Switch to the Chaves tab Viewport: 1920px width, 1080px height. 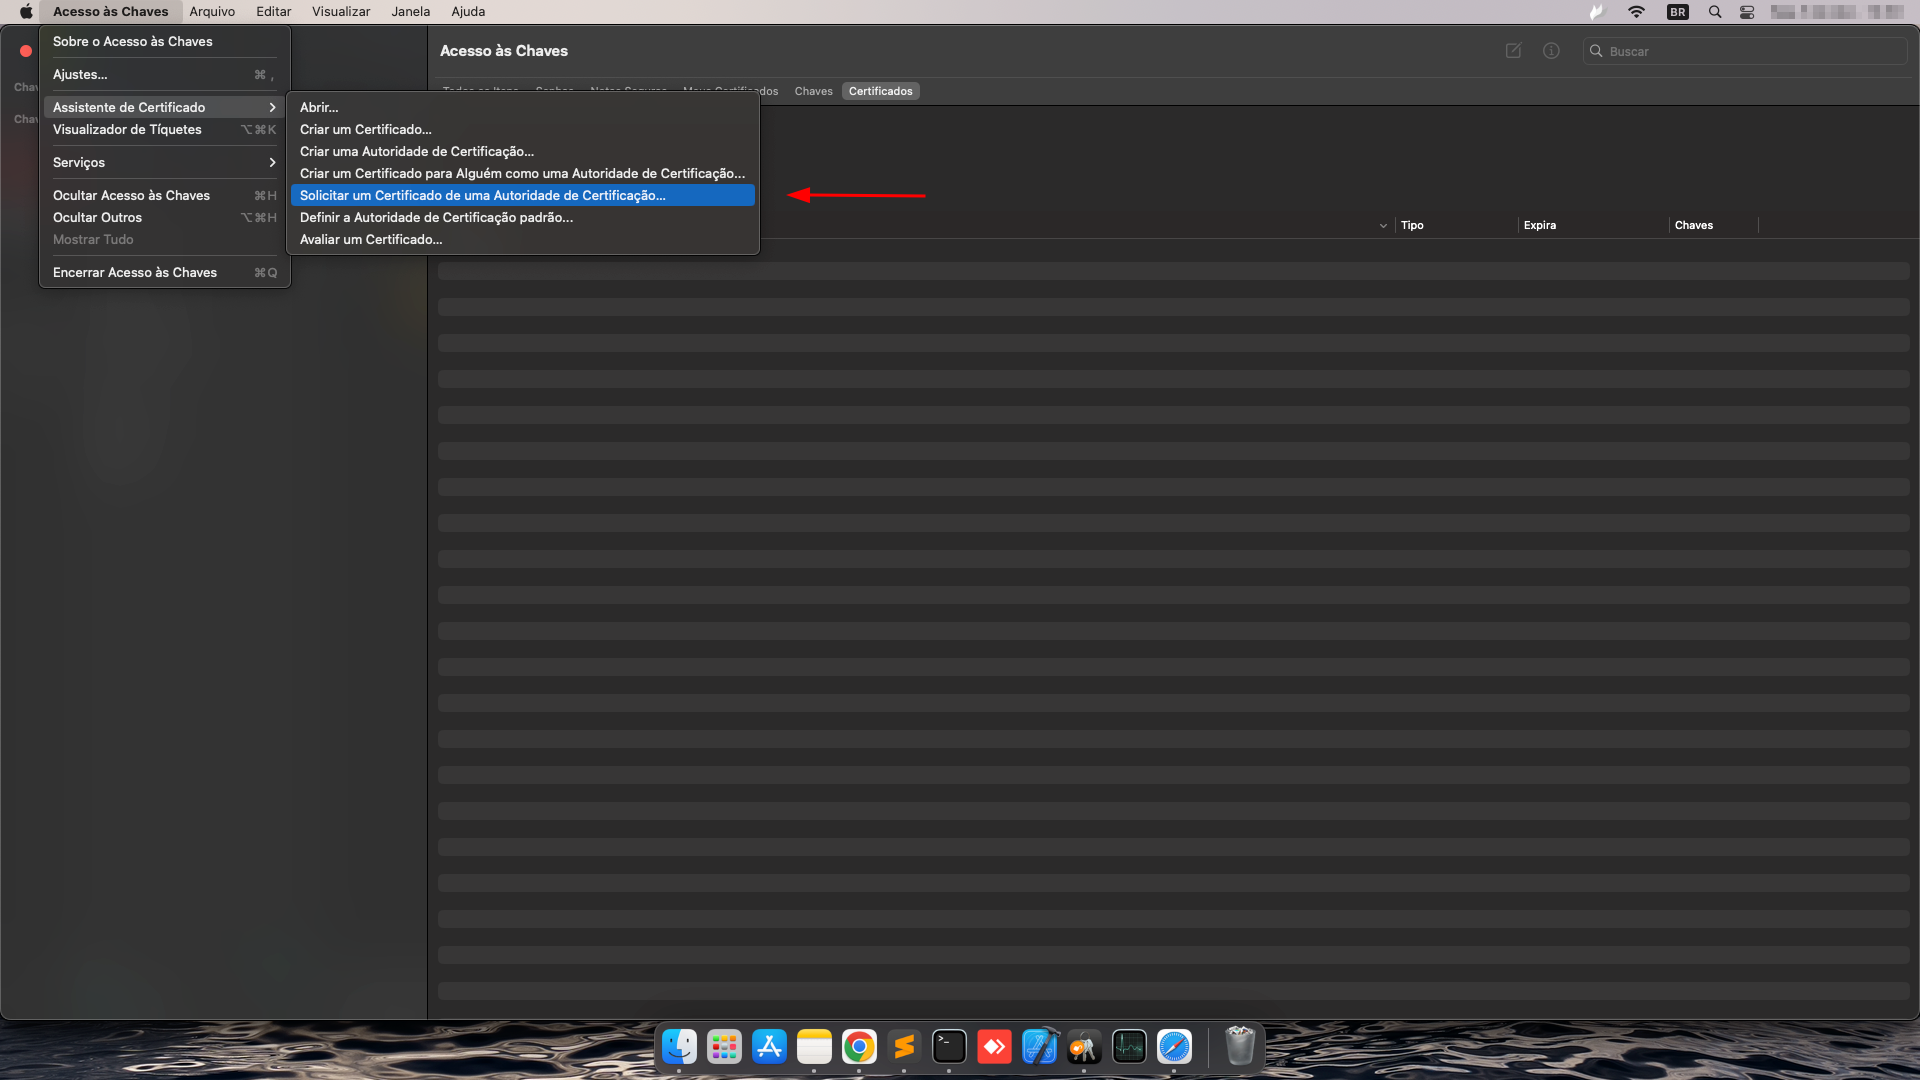[x=813, y=91]
